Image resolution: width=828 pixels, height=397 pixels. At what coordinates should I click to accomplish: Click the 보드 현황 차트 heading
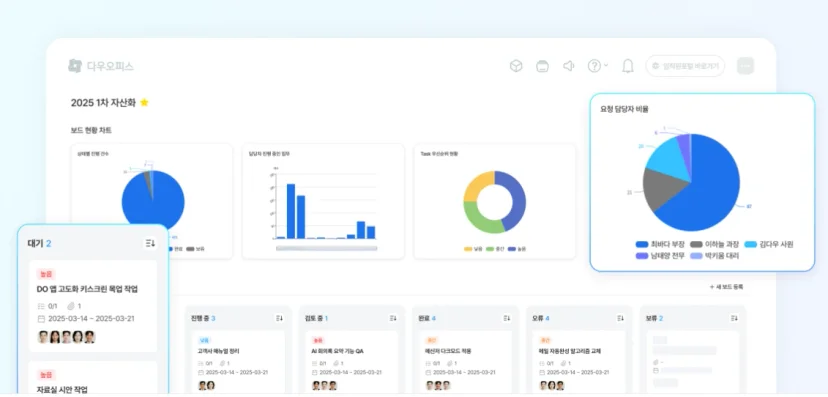[91, 130]
